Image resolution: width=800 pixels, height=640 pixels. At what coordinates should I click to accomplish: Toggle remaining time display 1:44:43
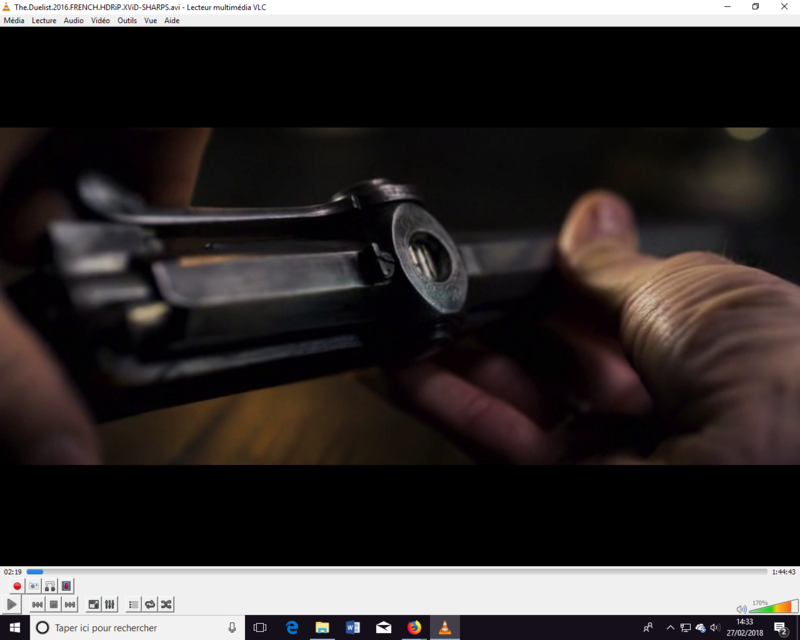(x=784, y=572)
